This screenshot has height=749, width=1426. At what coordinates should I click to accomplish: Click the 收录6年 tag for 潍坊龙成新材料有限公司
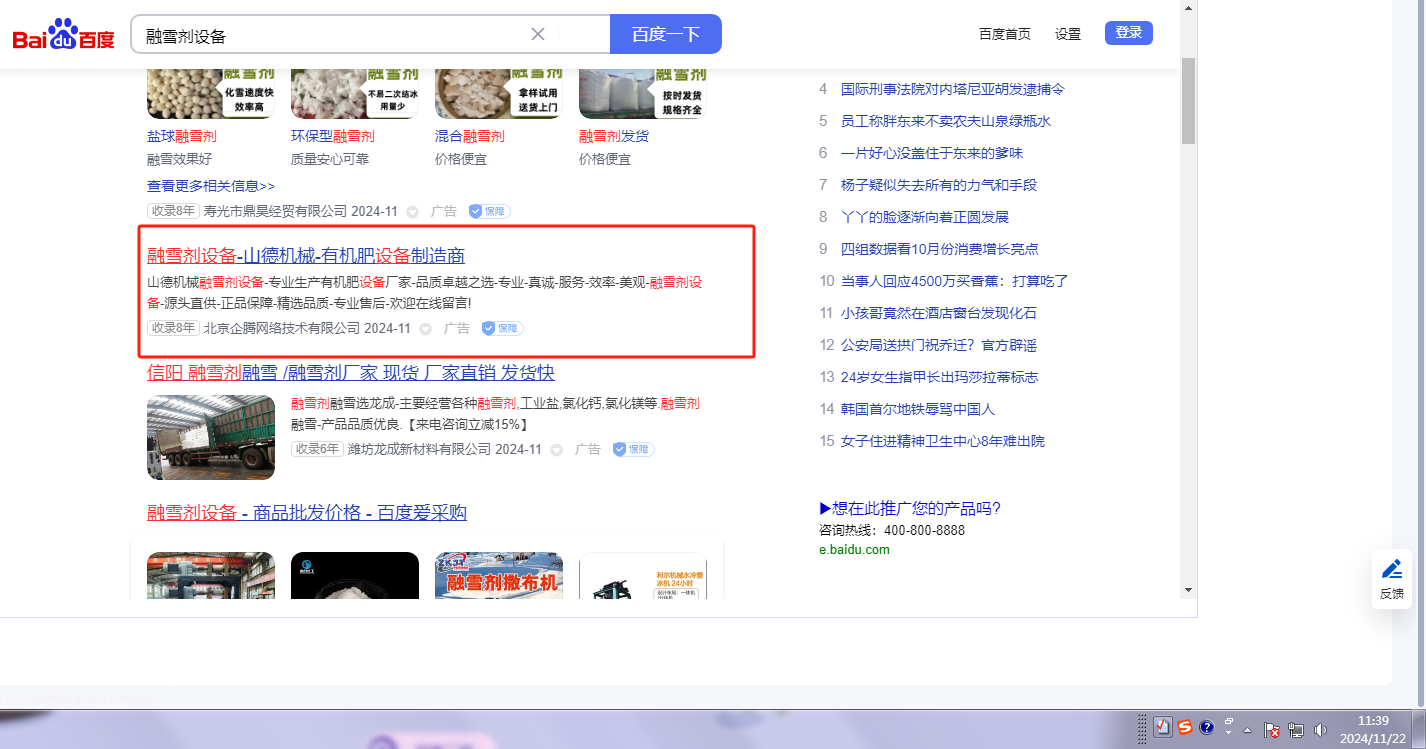(317, 449)
